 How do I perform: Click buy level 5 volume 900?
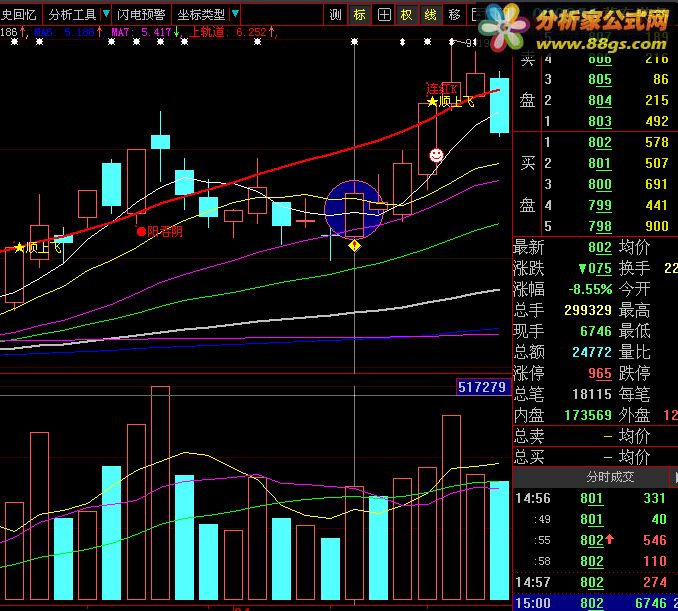pyautogui.click(x=657, y=227)
